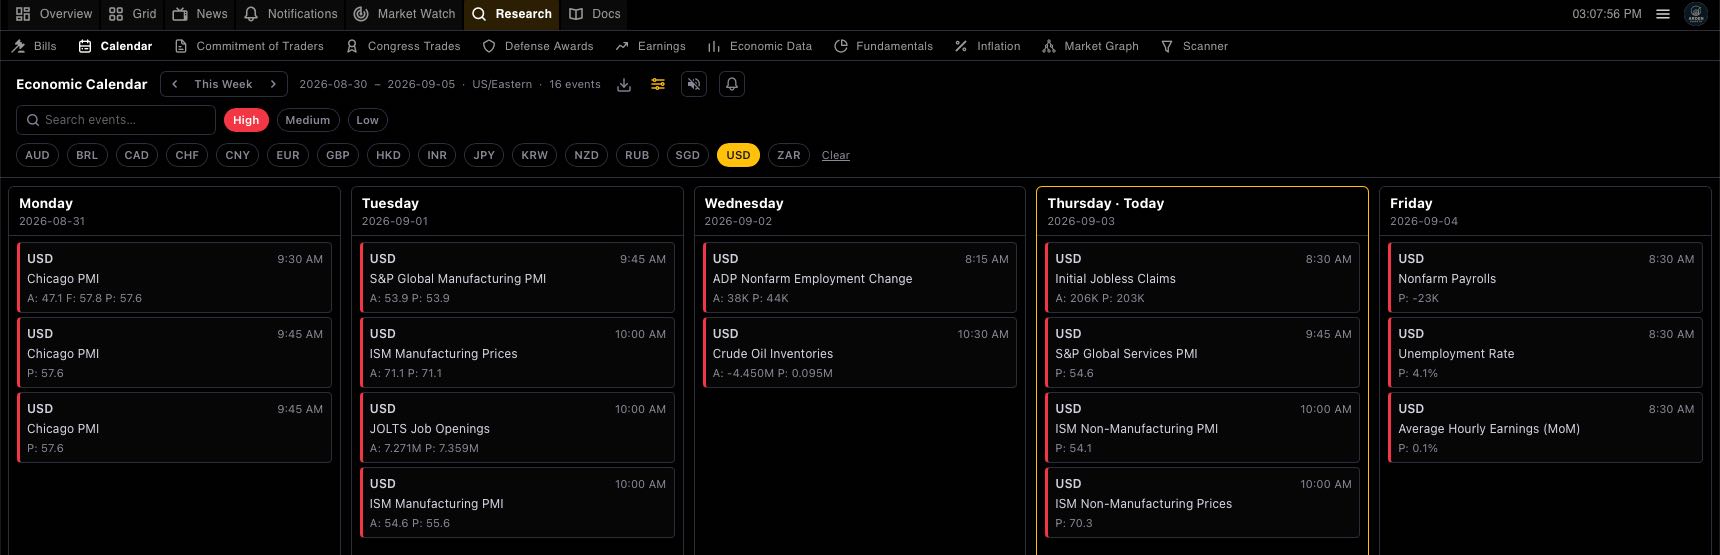Toggle the CHF currency filter
The height and width of the screenshot is (555, 1720).
click(x=187, y=155)
